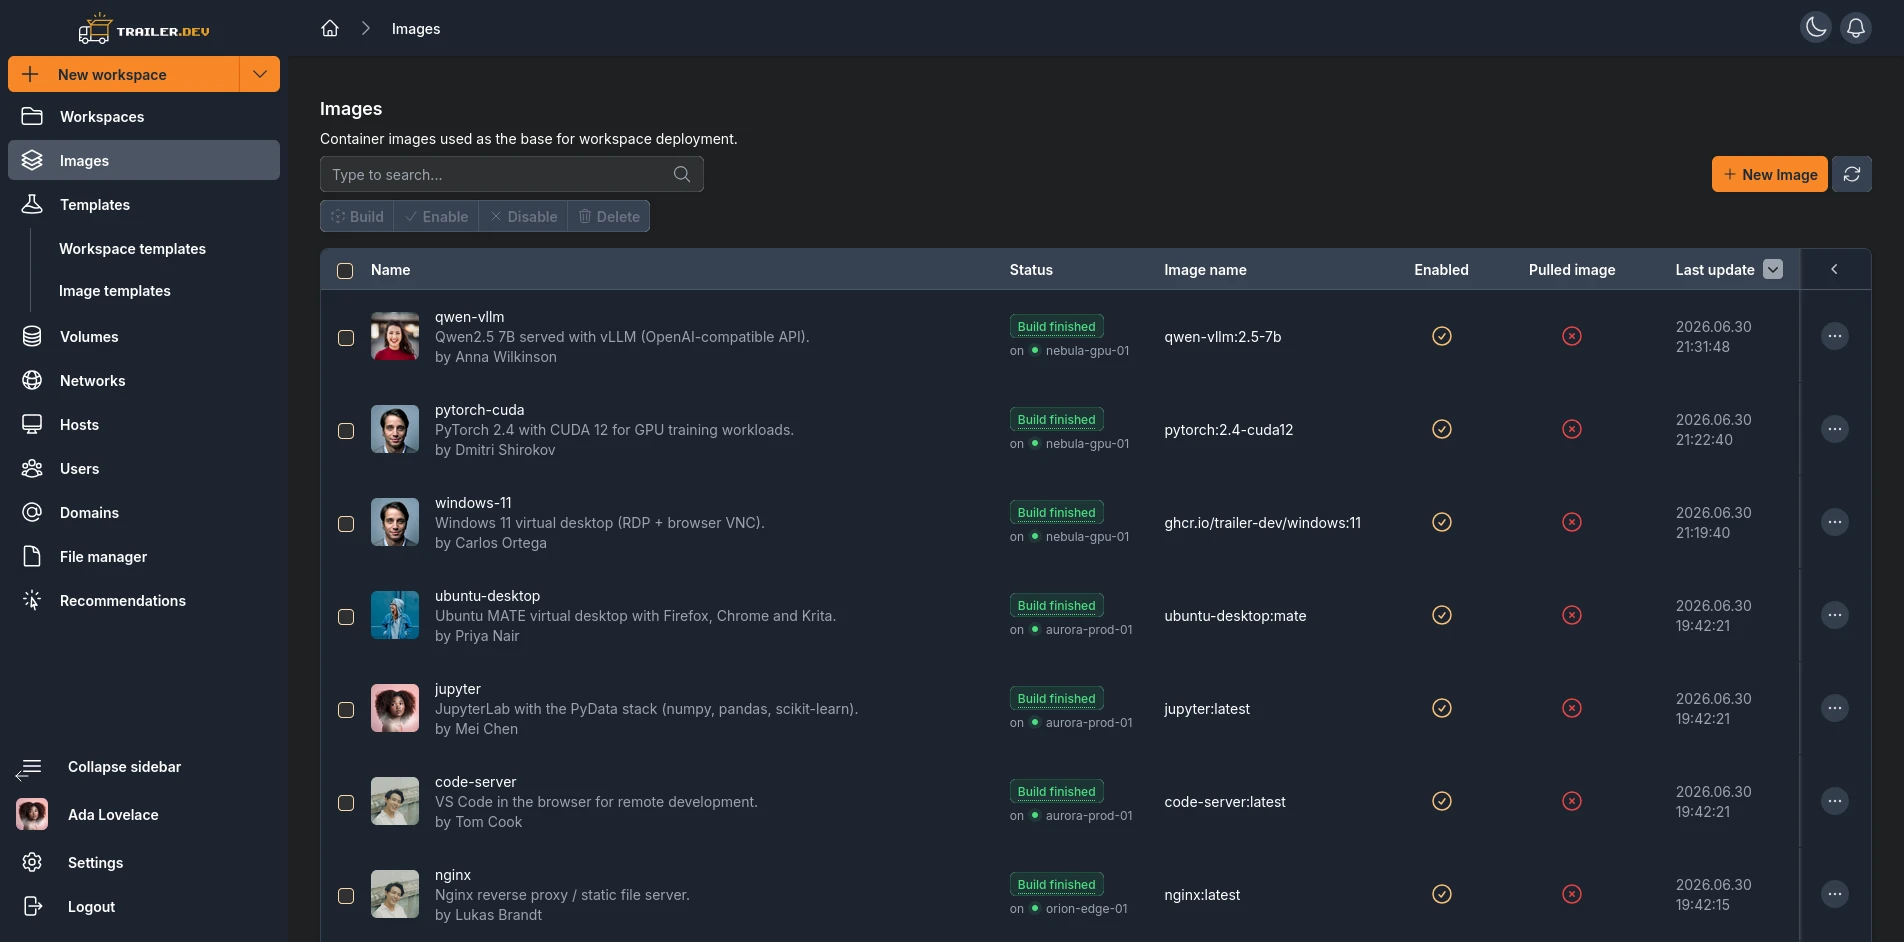Toggle dark mode moon icon
This screenshot has height=942, width=1904.
[x=1816, y=28]
